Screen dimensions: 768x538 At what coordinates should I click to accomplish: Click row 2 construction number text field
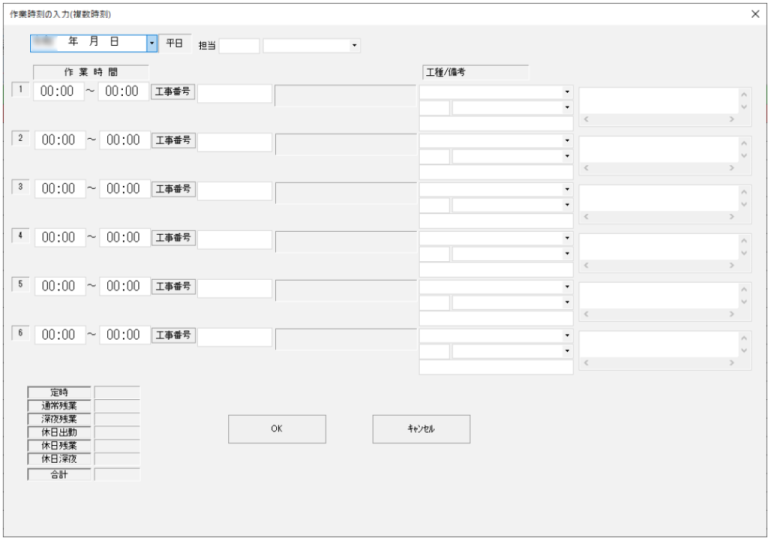click(x=234, y=141)
